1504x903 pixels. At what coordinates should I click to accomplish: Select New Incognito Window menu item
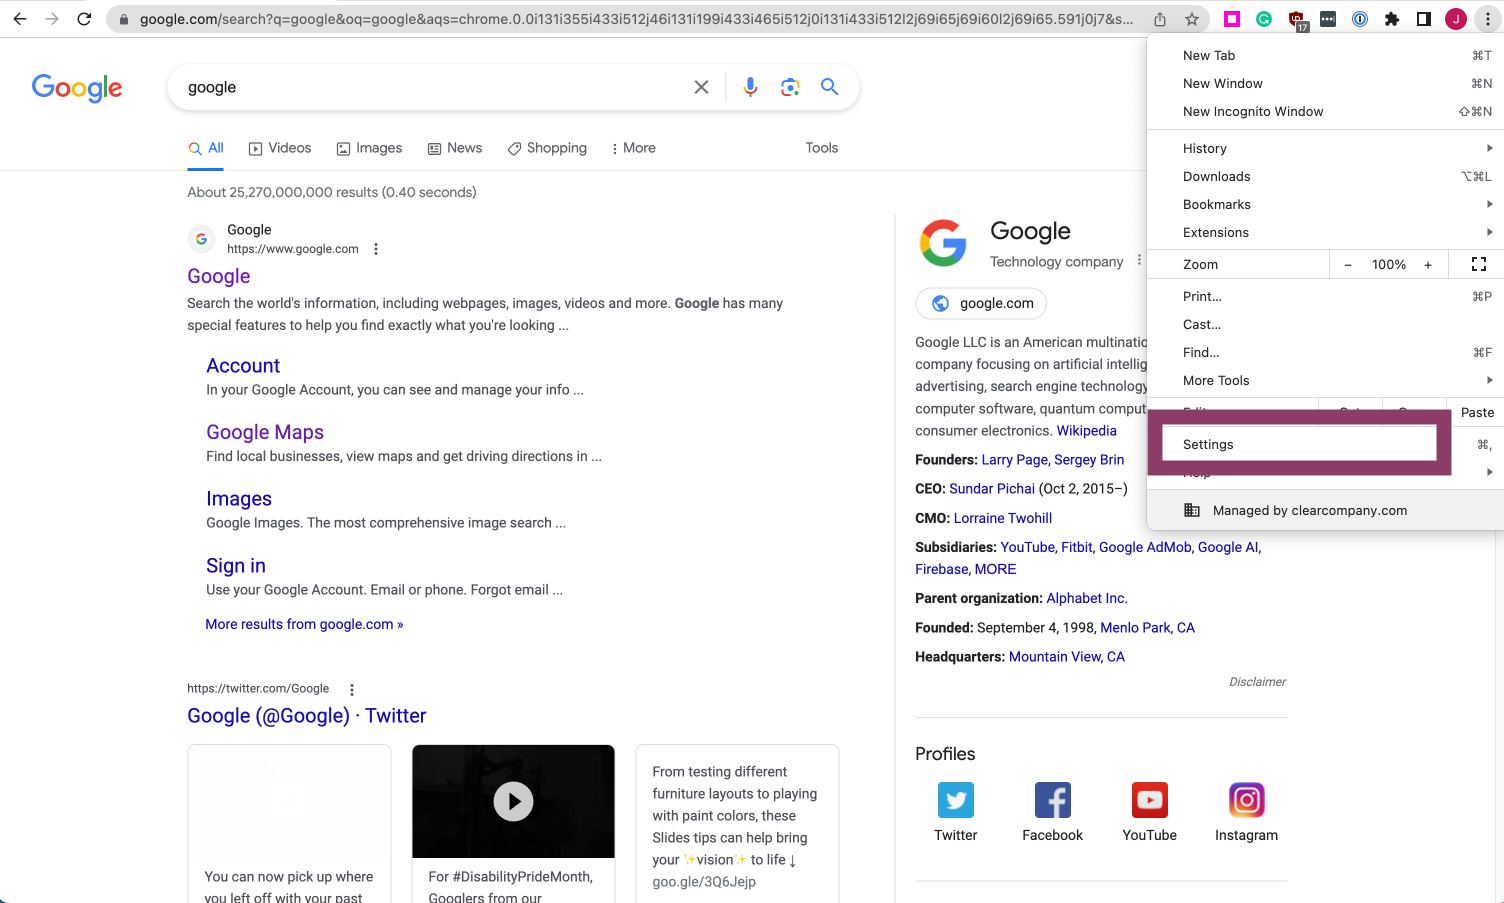pos(1325,111)
